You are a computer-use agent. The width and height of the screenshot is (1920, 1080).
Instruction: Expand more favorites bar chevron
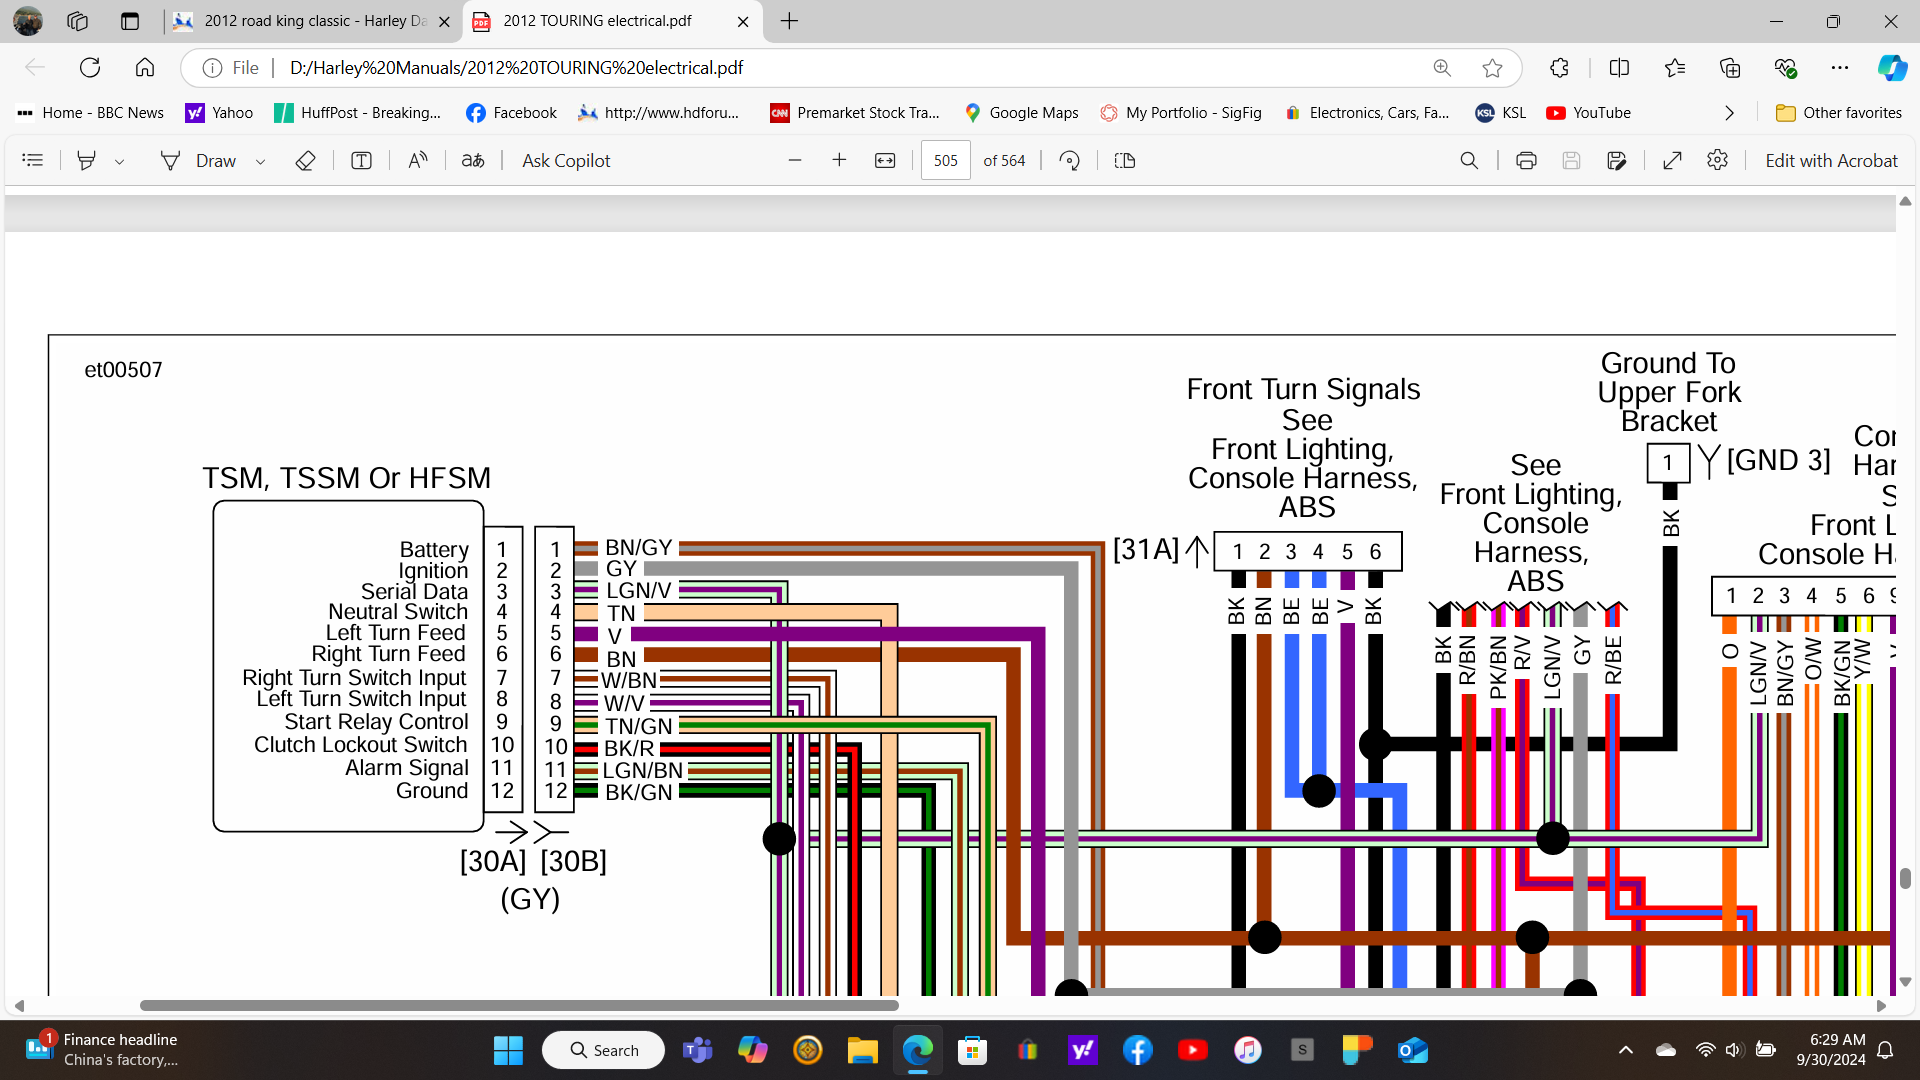[x=1729, y=113]
